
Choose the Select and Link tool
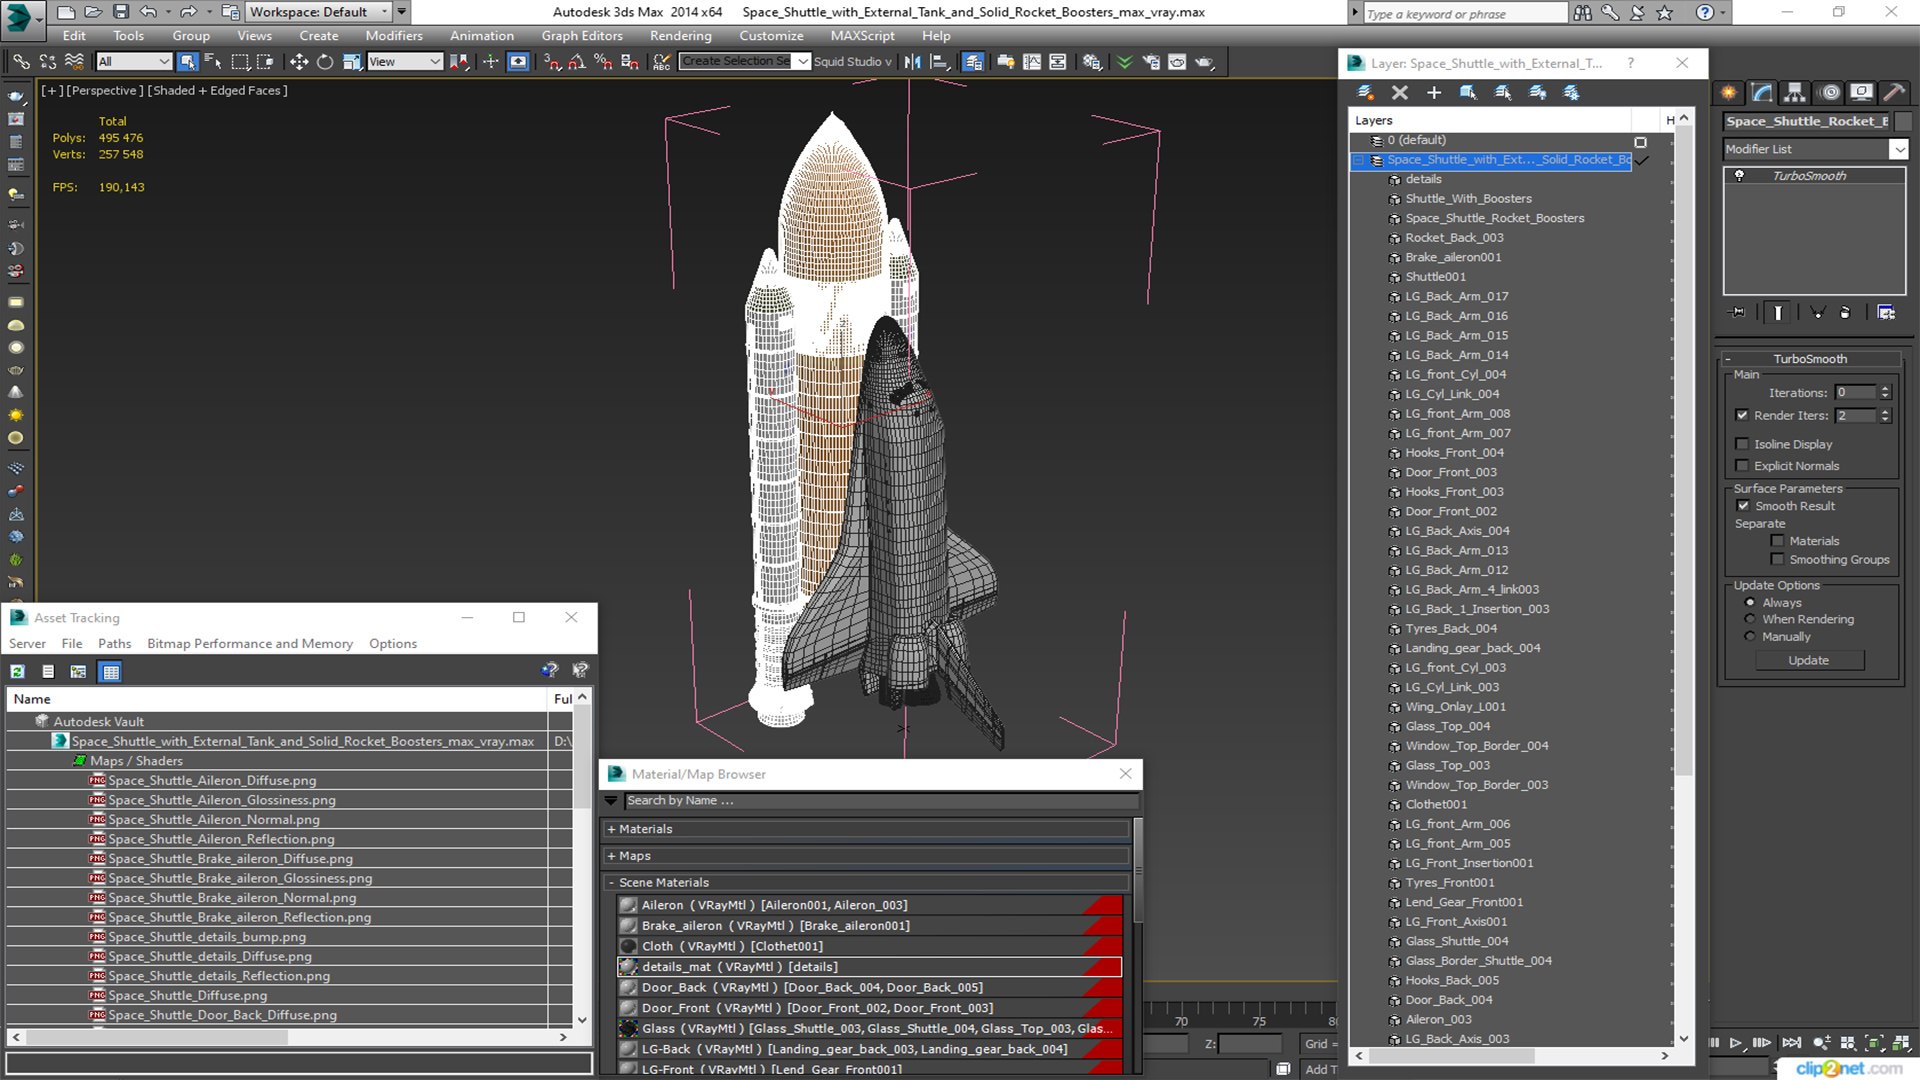click(21, 62)
